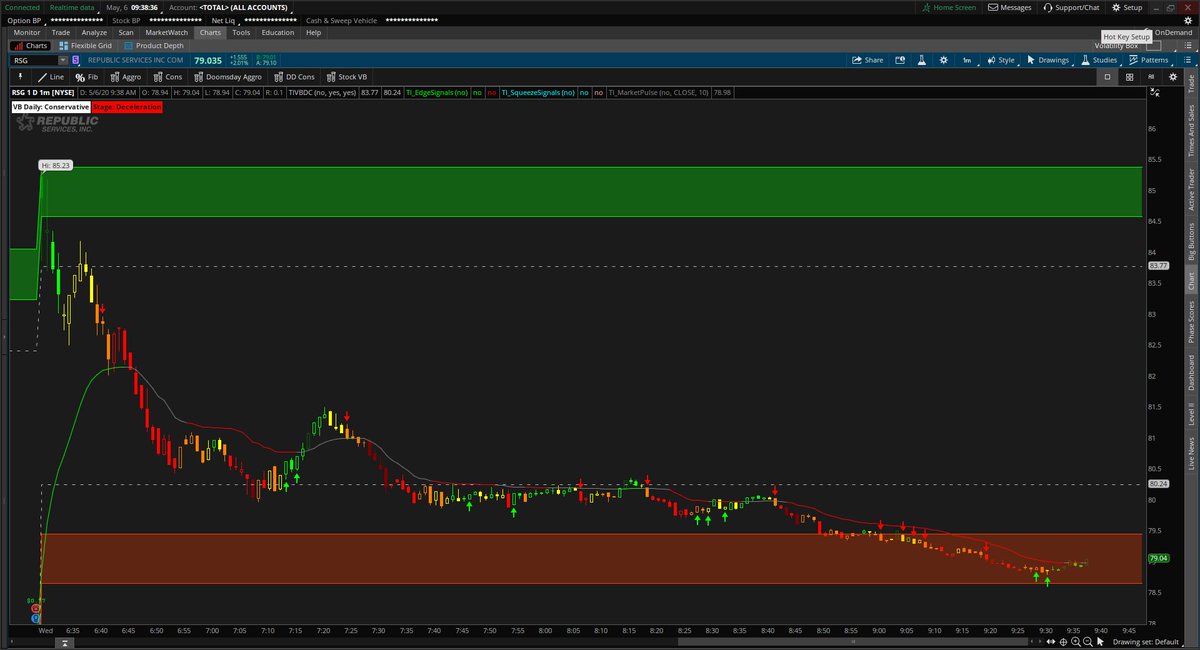
Task: Select the Fib percentage tool
Action: pos(87,77)
